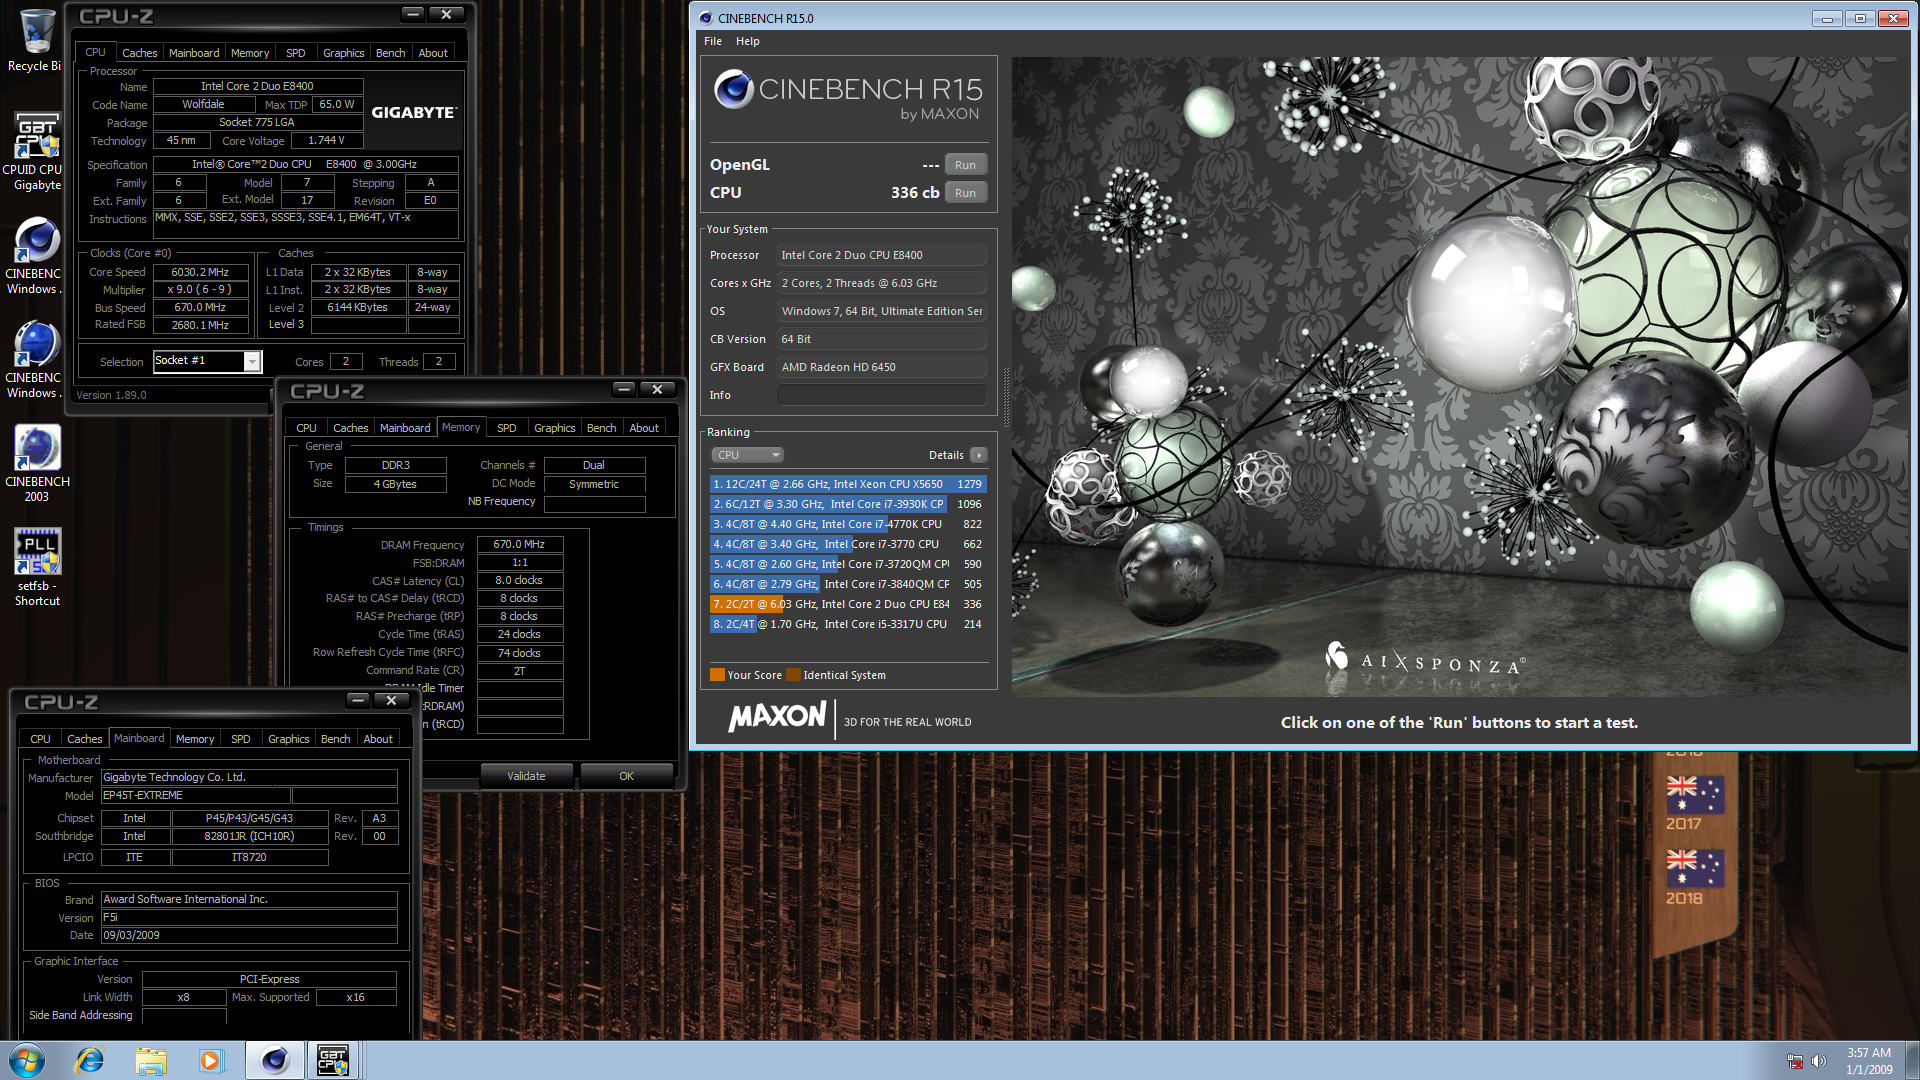
Task: Select the first CINEBENCH Windows desktop shortcut
Action: click(36, 257)
